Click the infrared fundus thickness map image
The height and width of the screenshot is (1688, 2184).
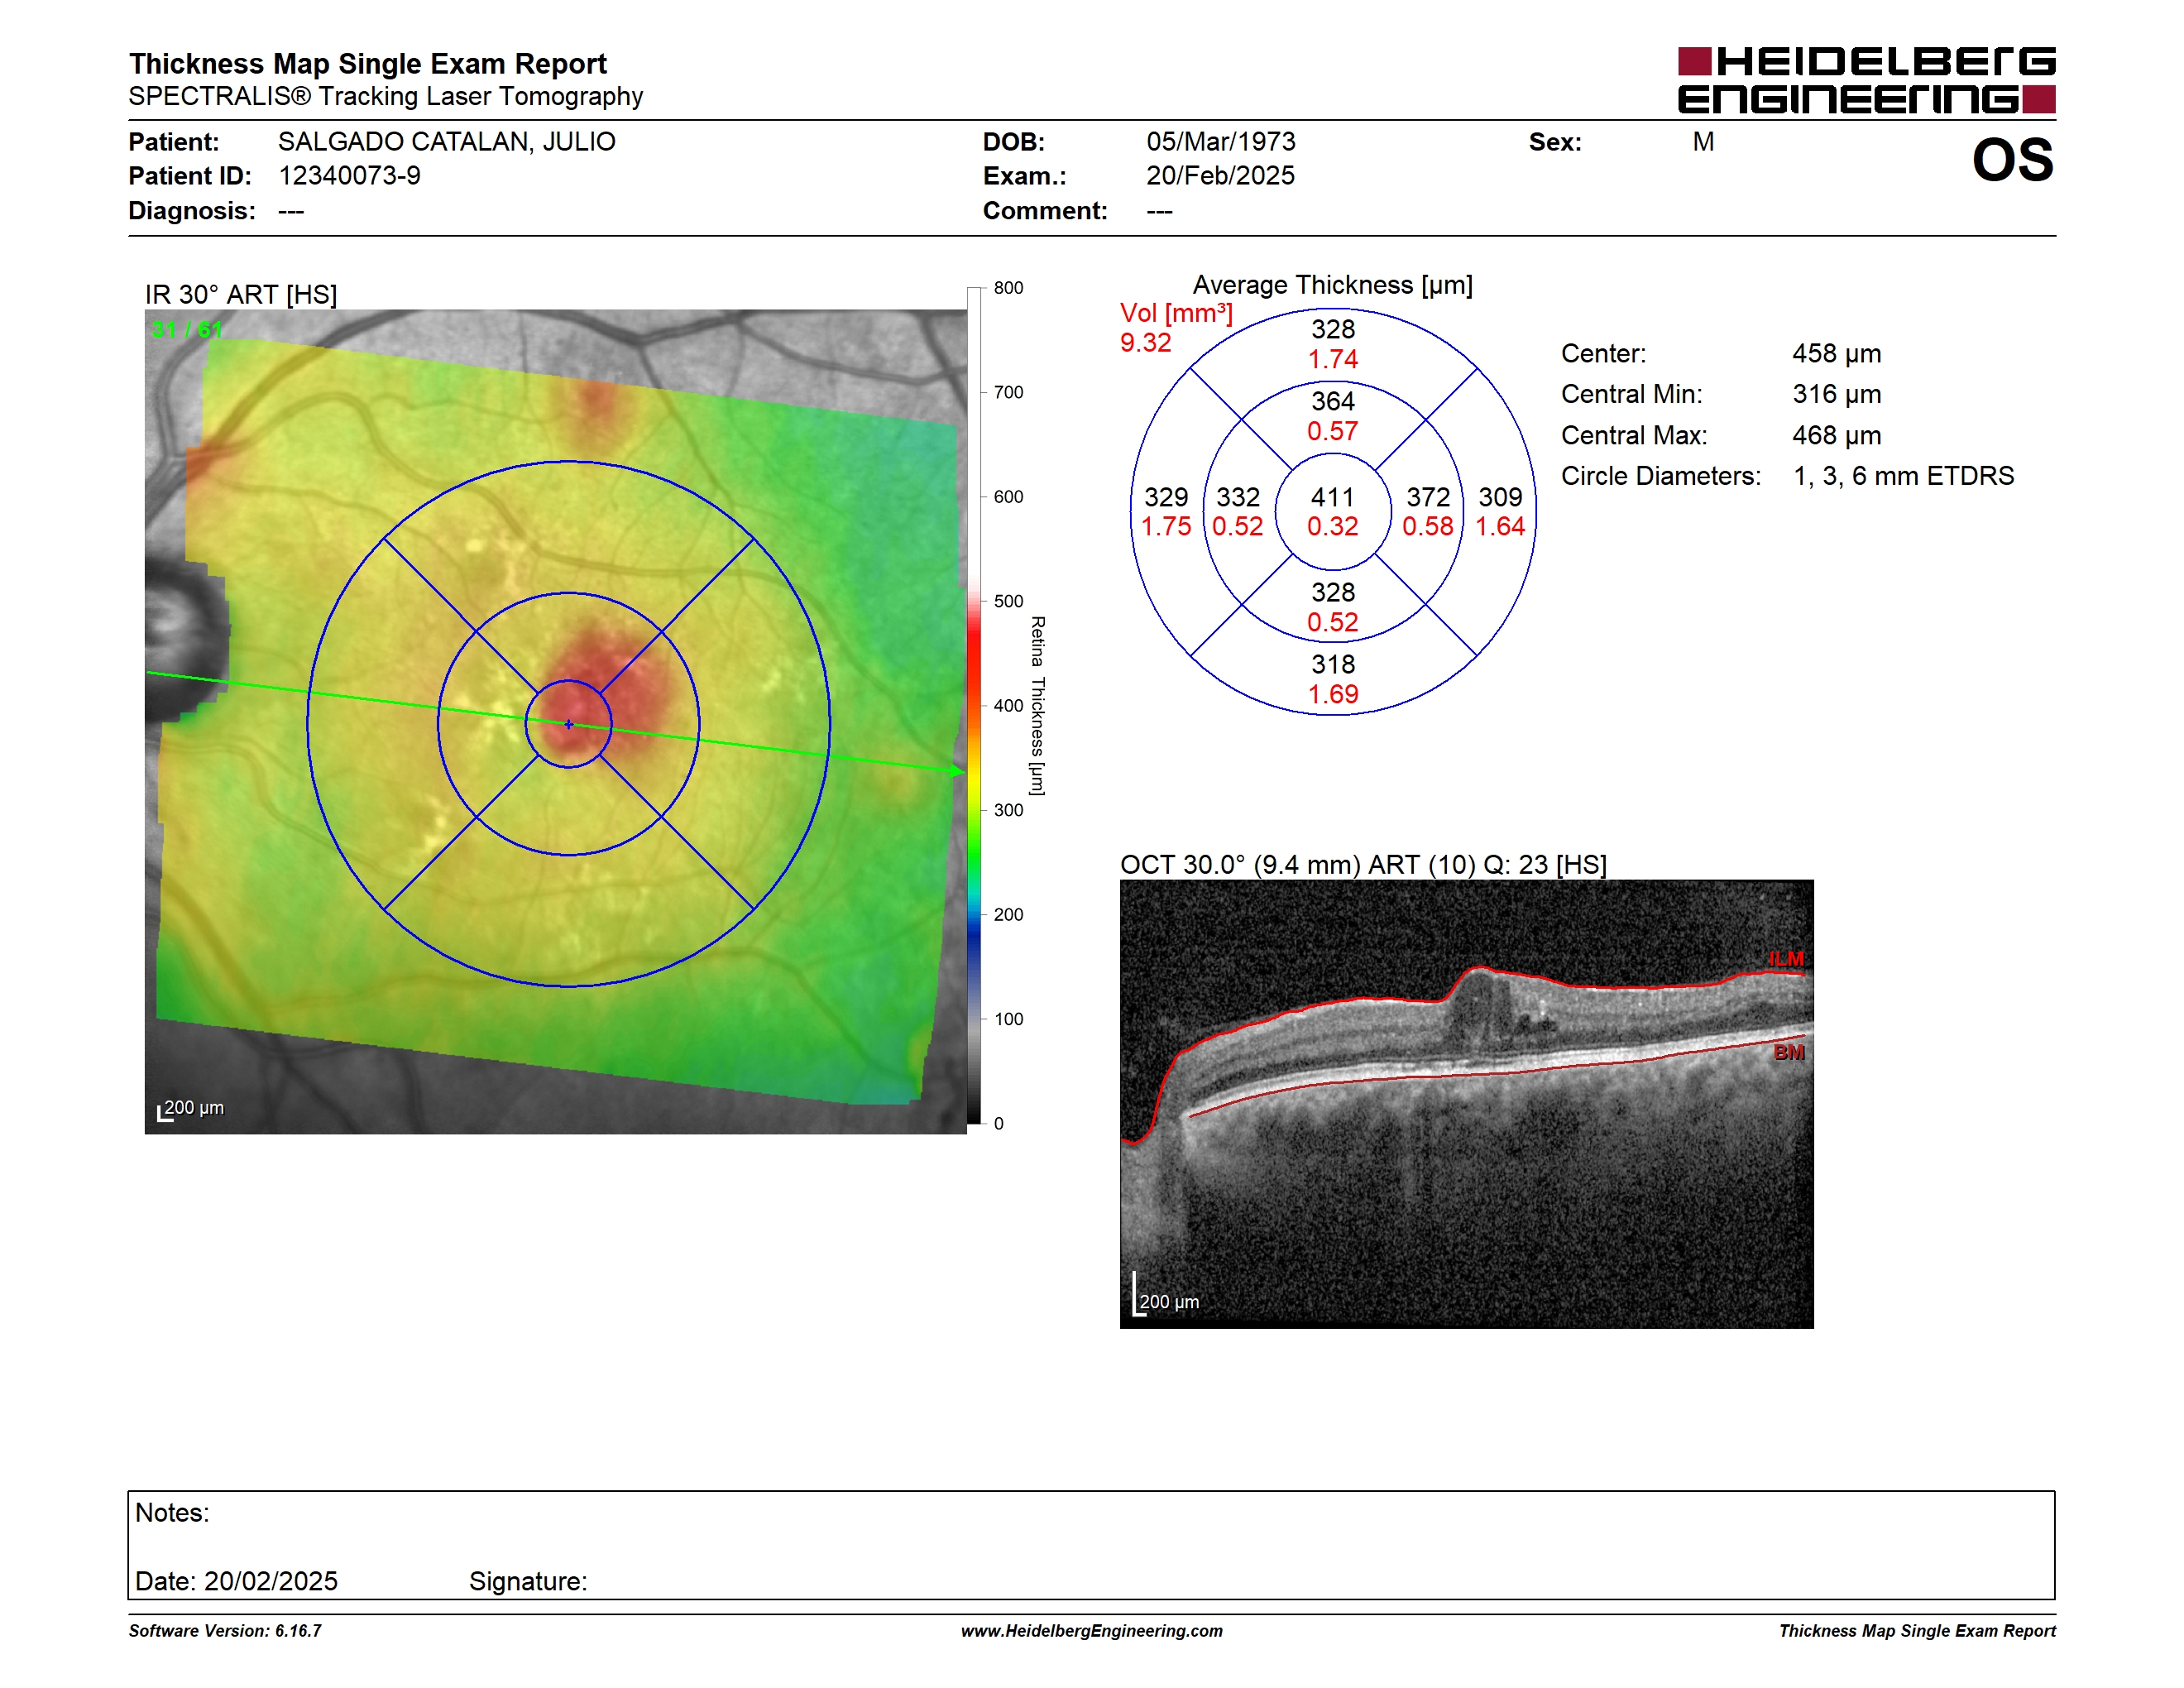click(556, 721)
